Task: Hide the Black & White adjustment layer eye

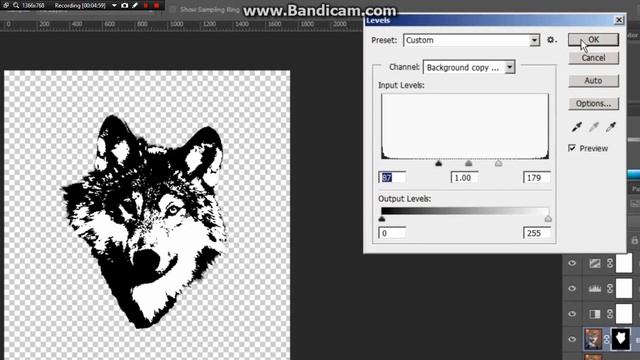Action: pos(572,314)
